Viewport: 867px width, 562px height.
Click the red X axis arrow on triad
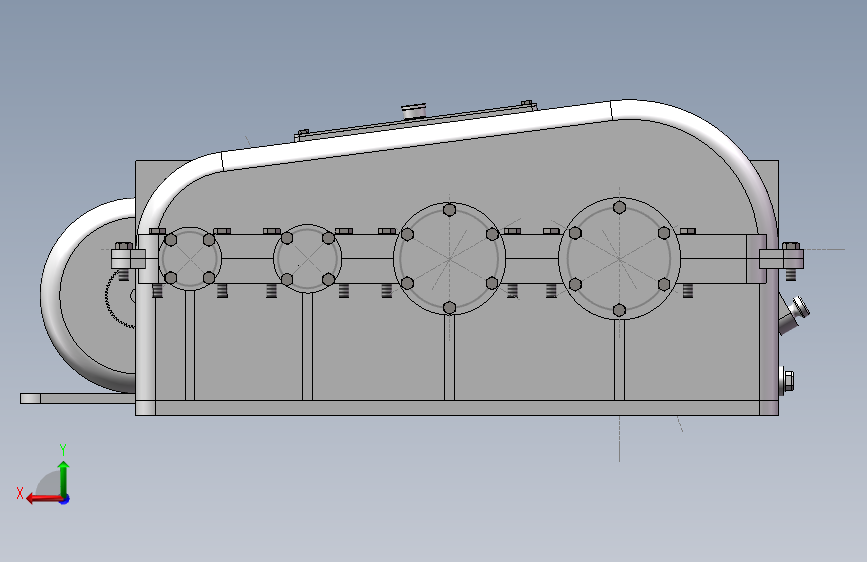click(x=44, y=498)
